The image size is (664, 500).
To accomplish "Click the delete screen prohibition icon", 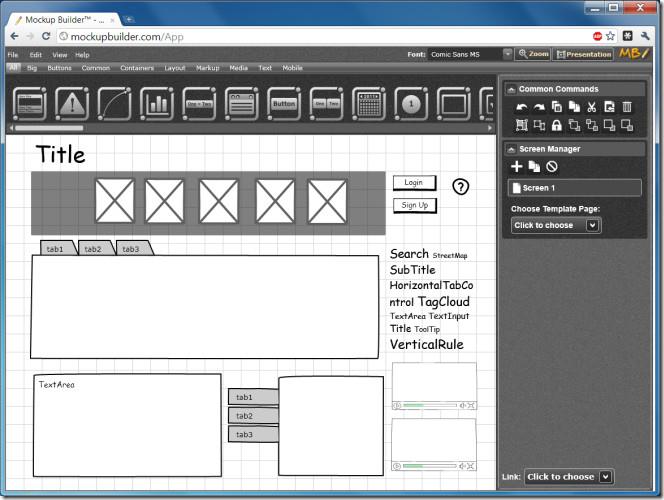I will coord(551,166).
